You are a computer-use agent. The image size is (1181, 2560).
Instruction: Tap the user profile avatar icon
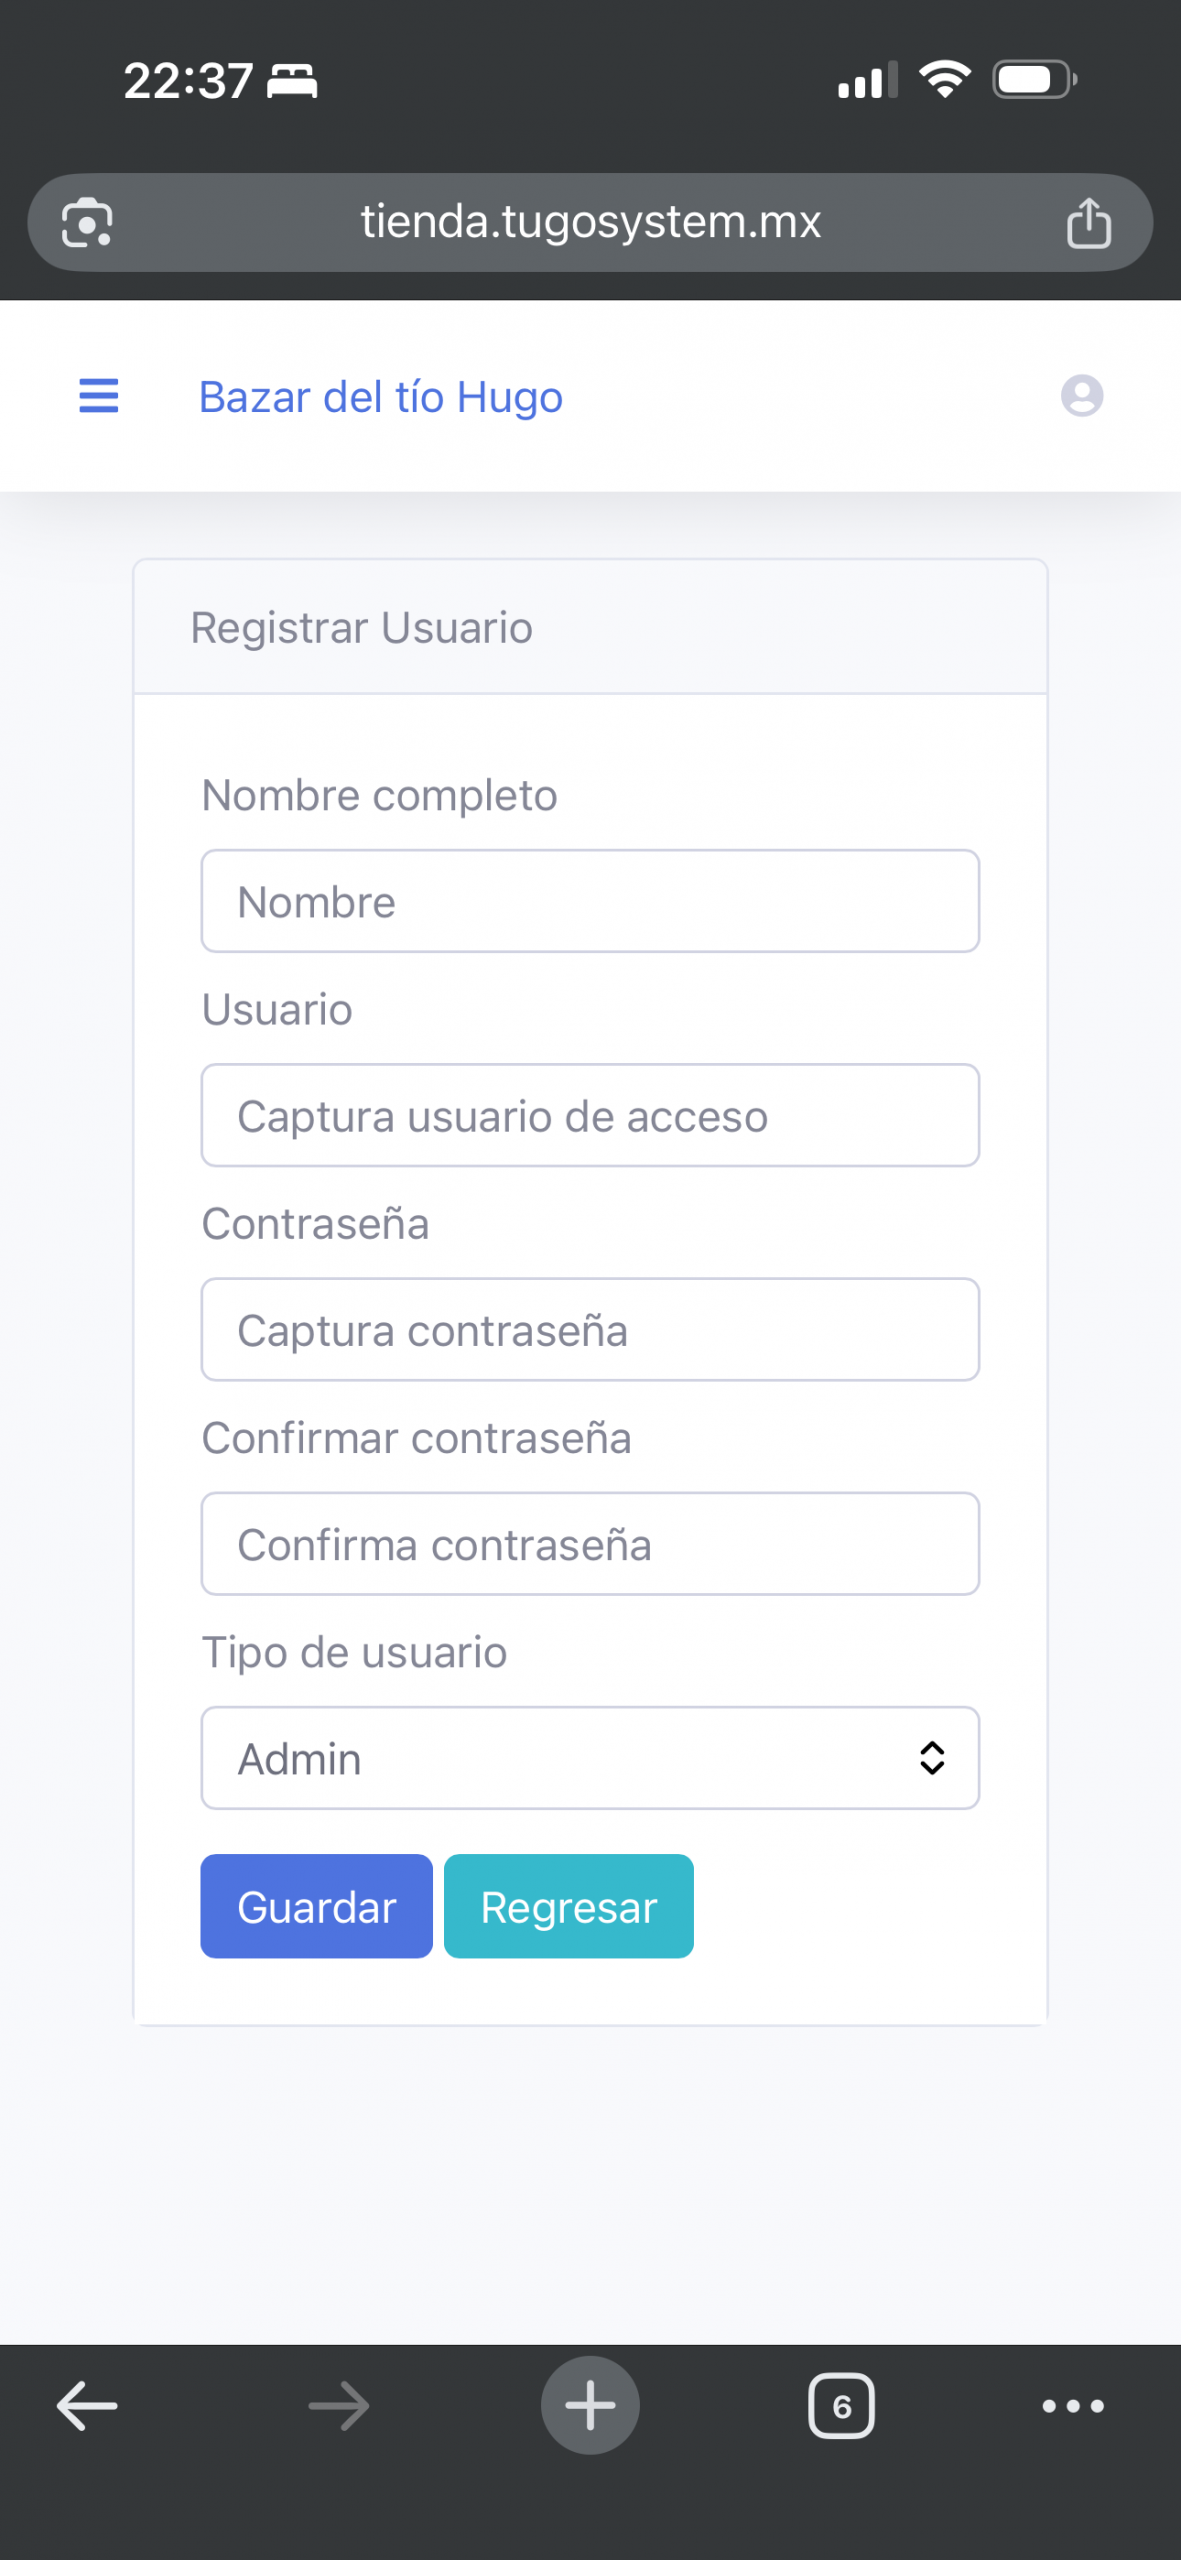tap(1081, 396)
